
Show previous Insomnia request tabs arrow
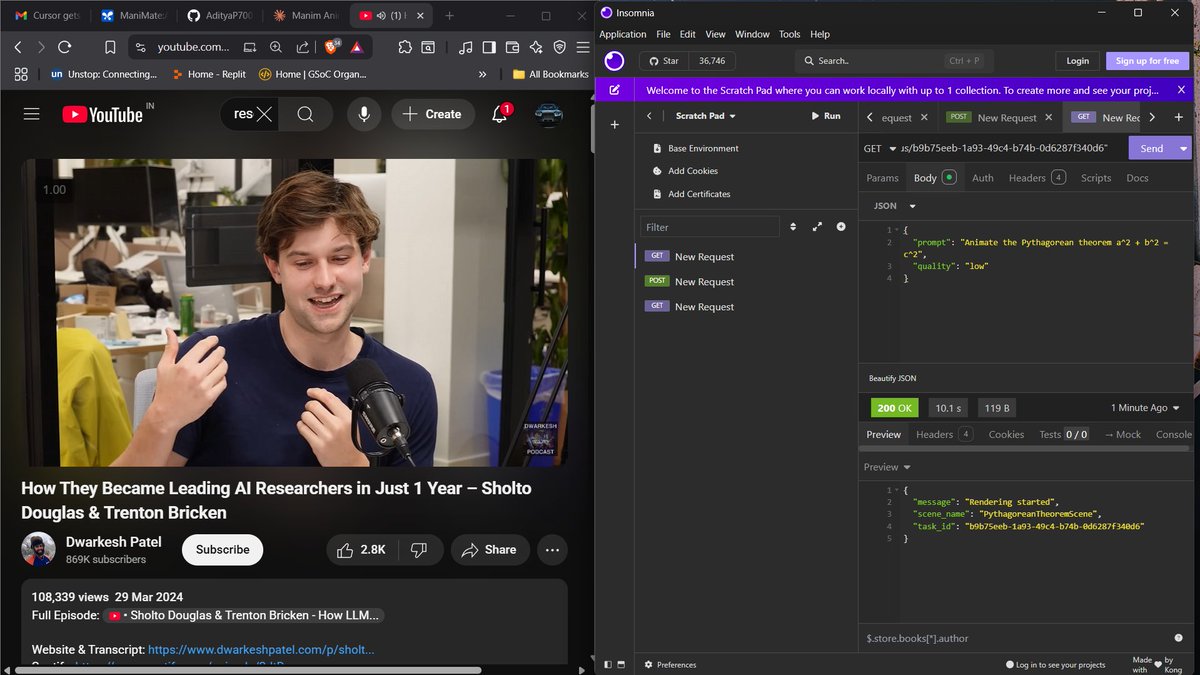(869, 117)
